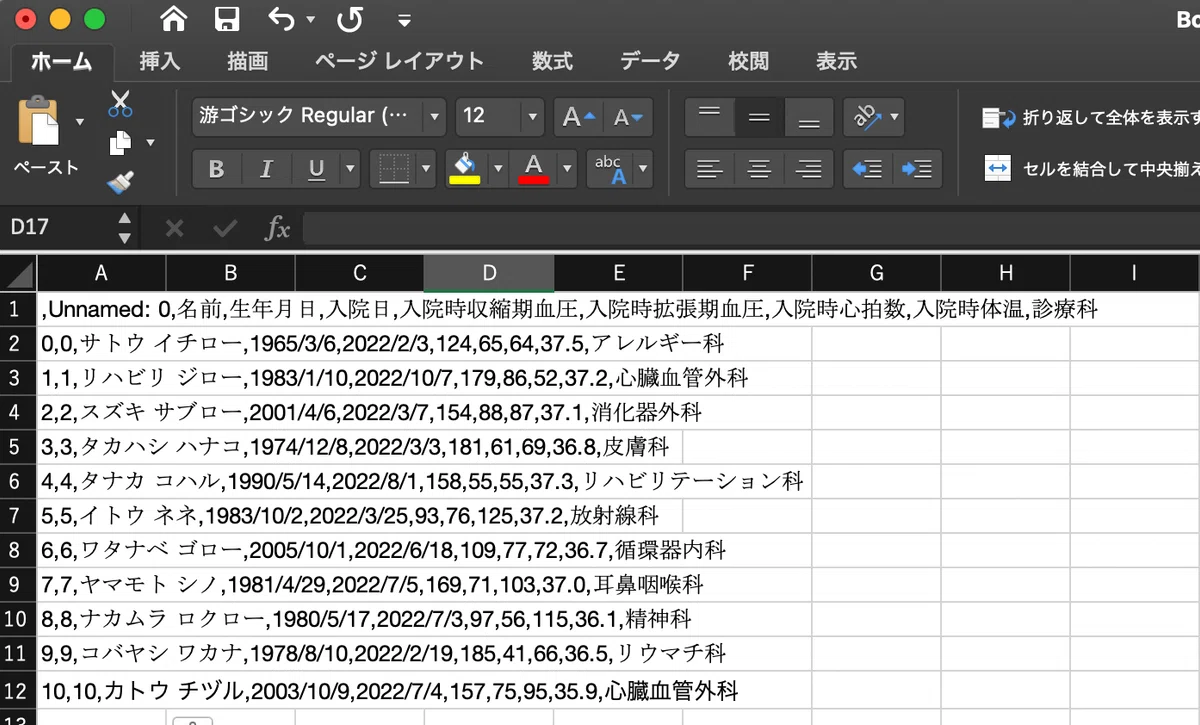The width and height of the screenshot is (1200, 725).
Task: Click セルを結合して中央揃え button
Action: coord(1090,169)
